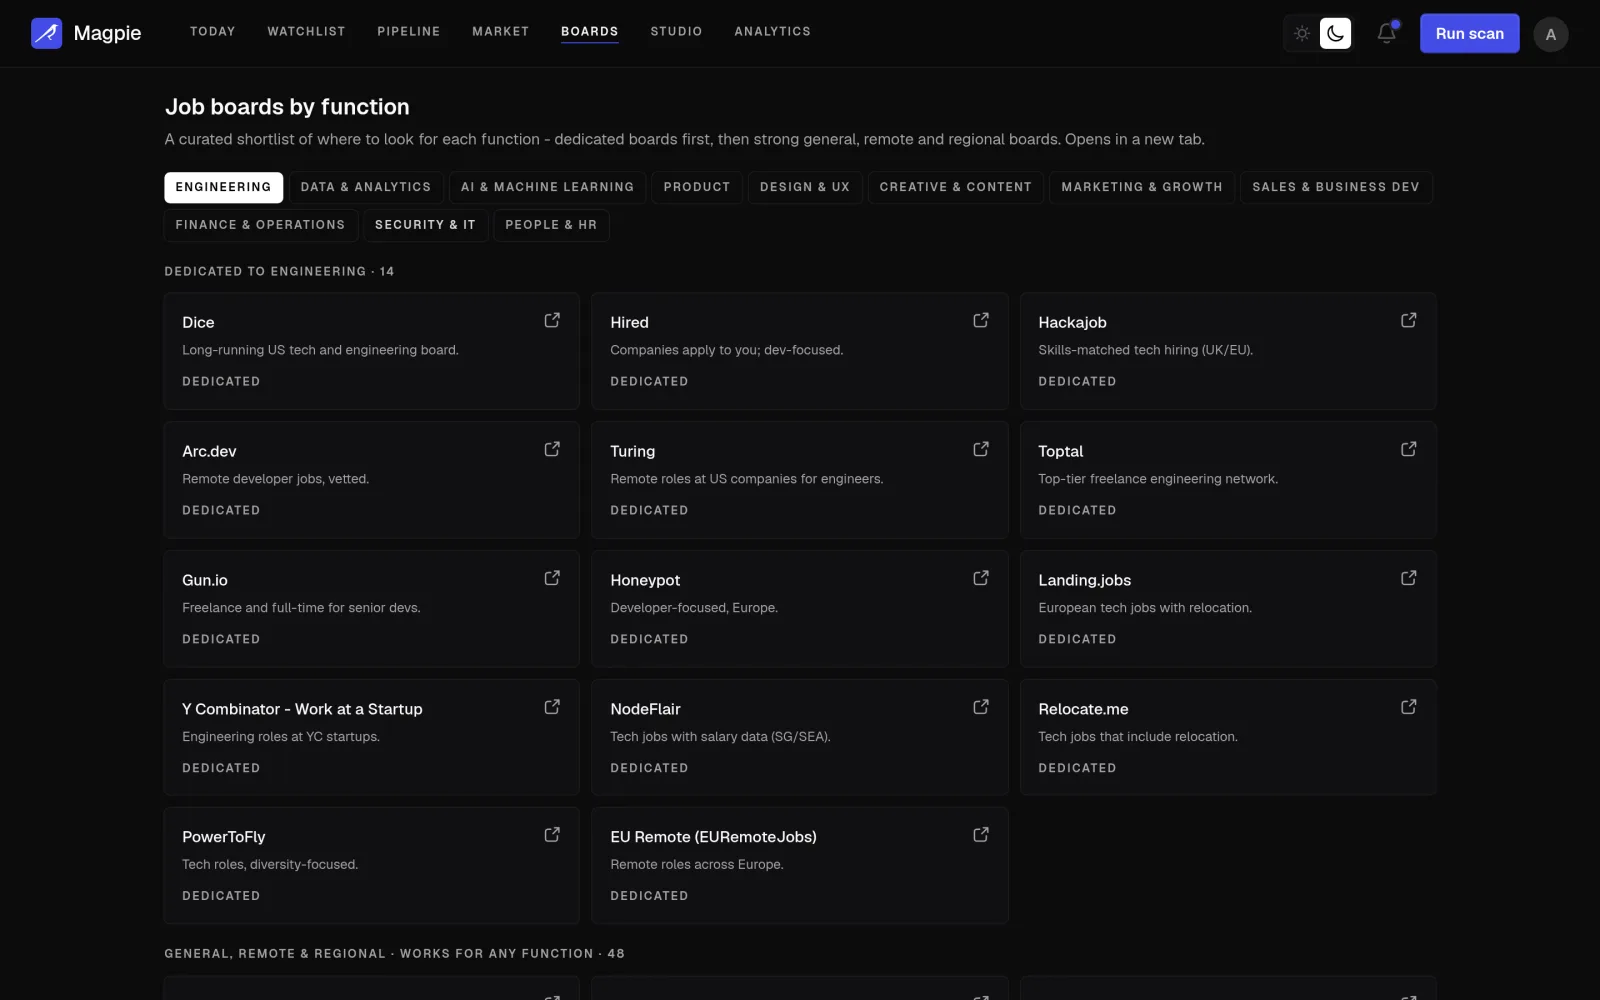Select the Engineering function filter

point(224,187)
